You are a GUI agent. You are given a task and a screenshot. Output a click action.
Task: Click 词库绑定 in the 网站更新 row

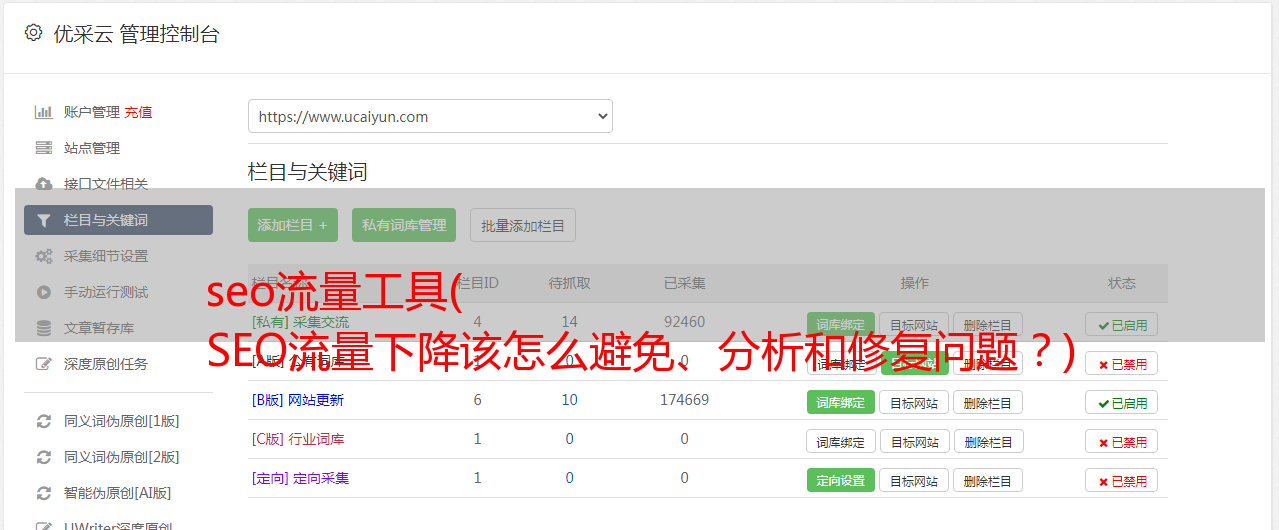(x=841, y=402)
